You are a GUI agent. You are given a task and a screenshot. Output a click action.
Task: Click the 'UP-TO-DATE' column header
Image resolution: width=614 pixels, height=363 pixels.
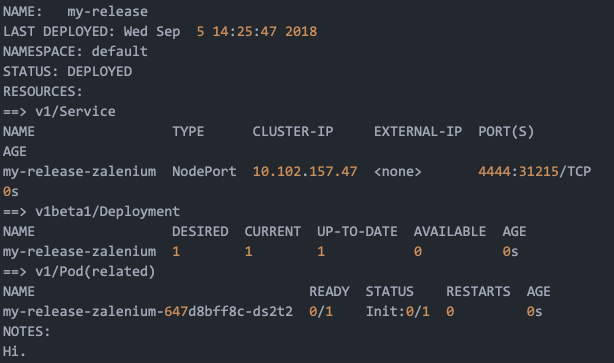pyautogui.click(x=357, y=231)
